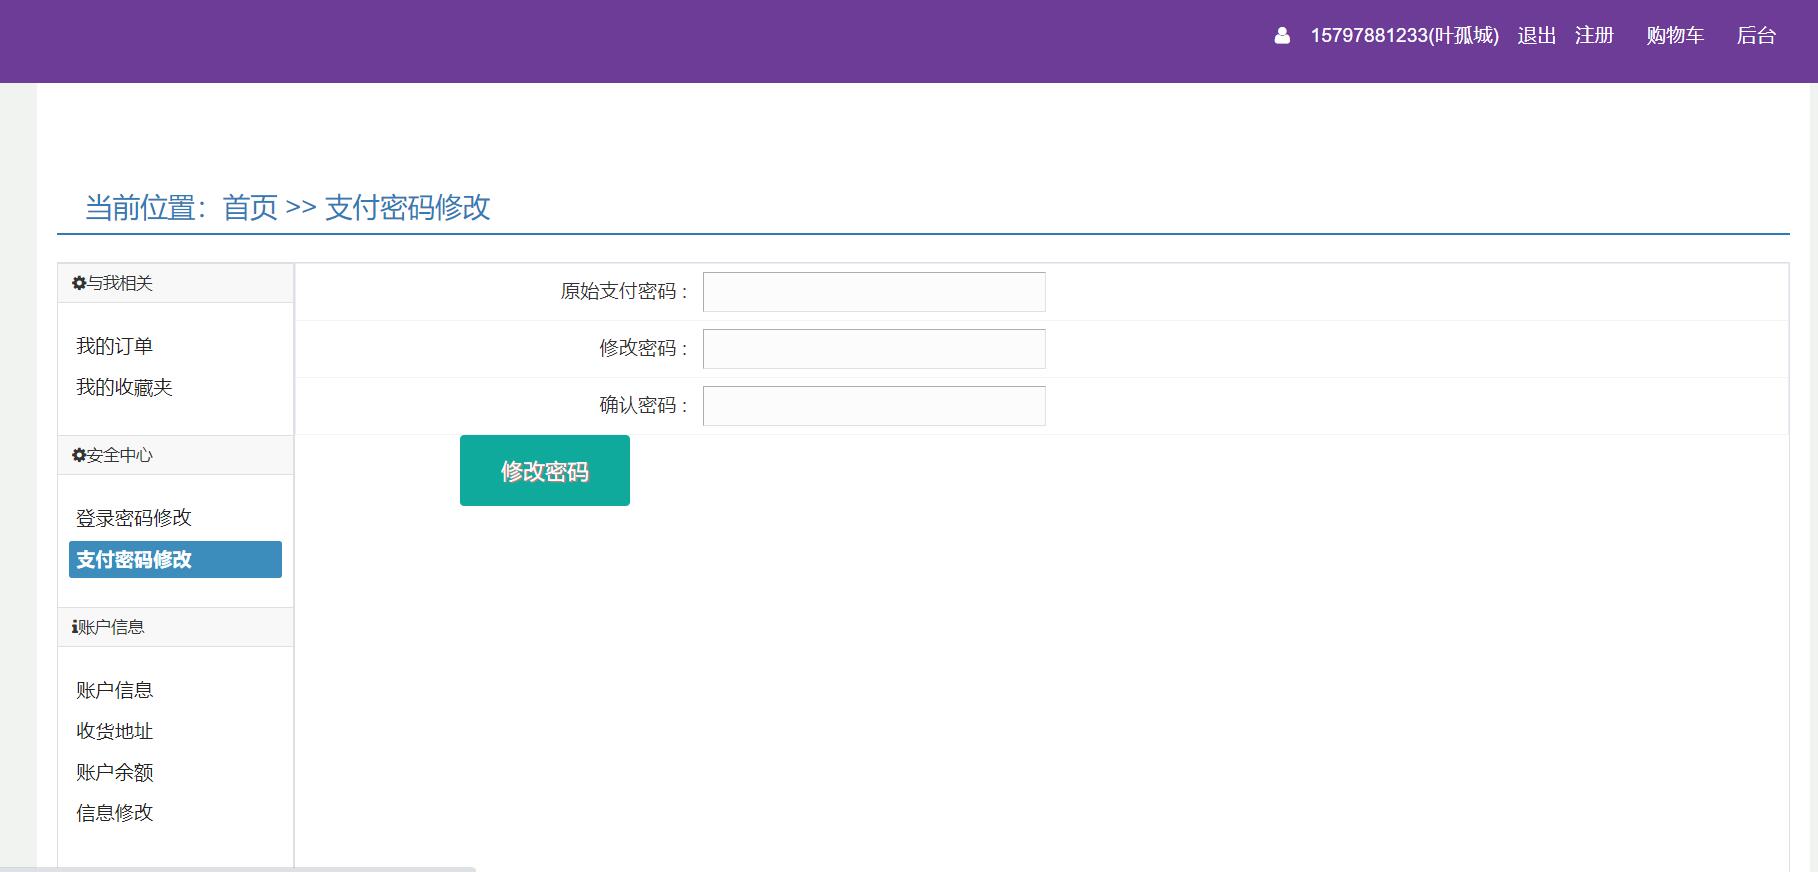Focus the 原始支付密码 input field
Screen dimensions: 1818x872
pyautogui.click(x=874, y=292)
